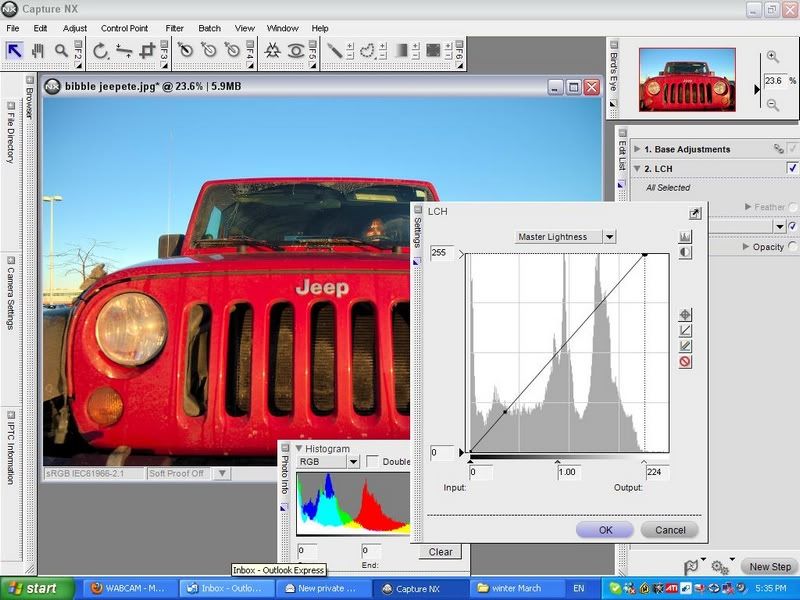Select the Red-Eye control point tool

coord(296,50)
